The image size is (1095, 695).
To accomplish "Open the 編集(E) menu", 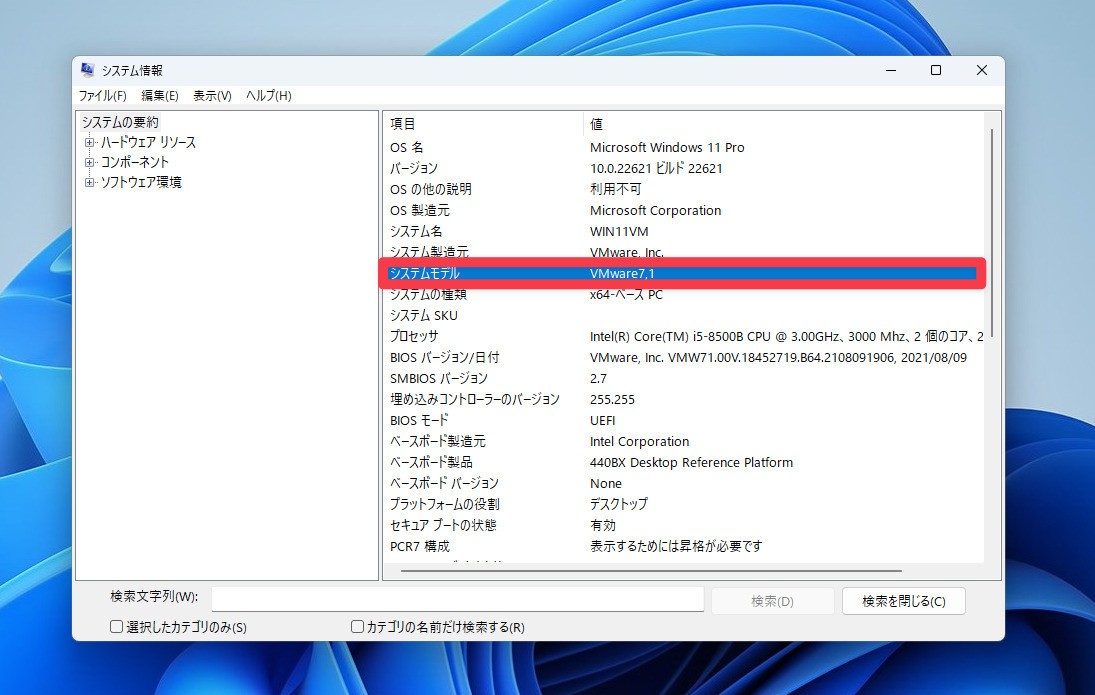I will coord(160,96).
